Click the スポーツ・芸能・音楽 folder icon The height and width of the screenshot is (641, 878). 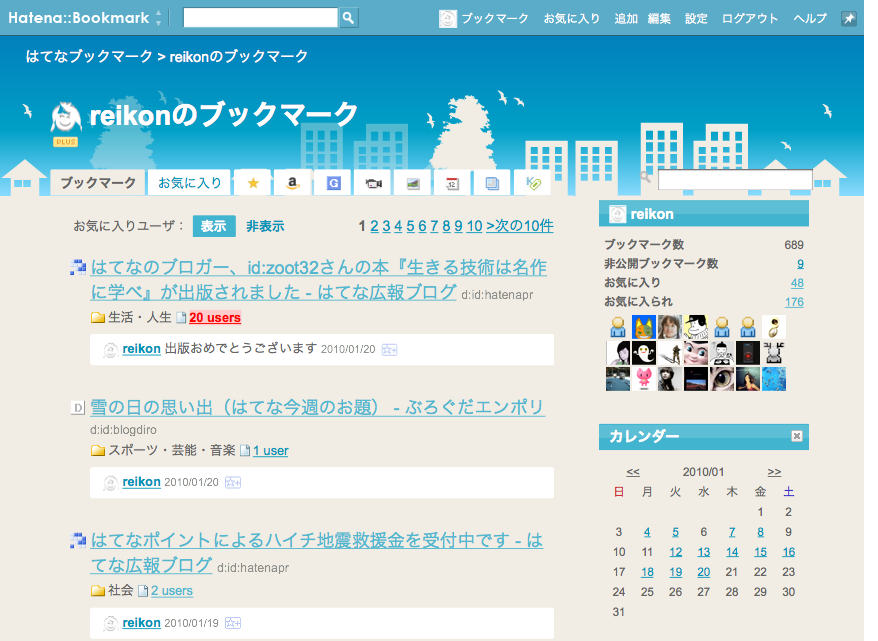click(98, 451)
